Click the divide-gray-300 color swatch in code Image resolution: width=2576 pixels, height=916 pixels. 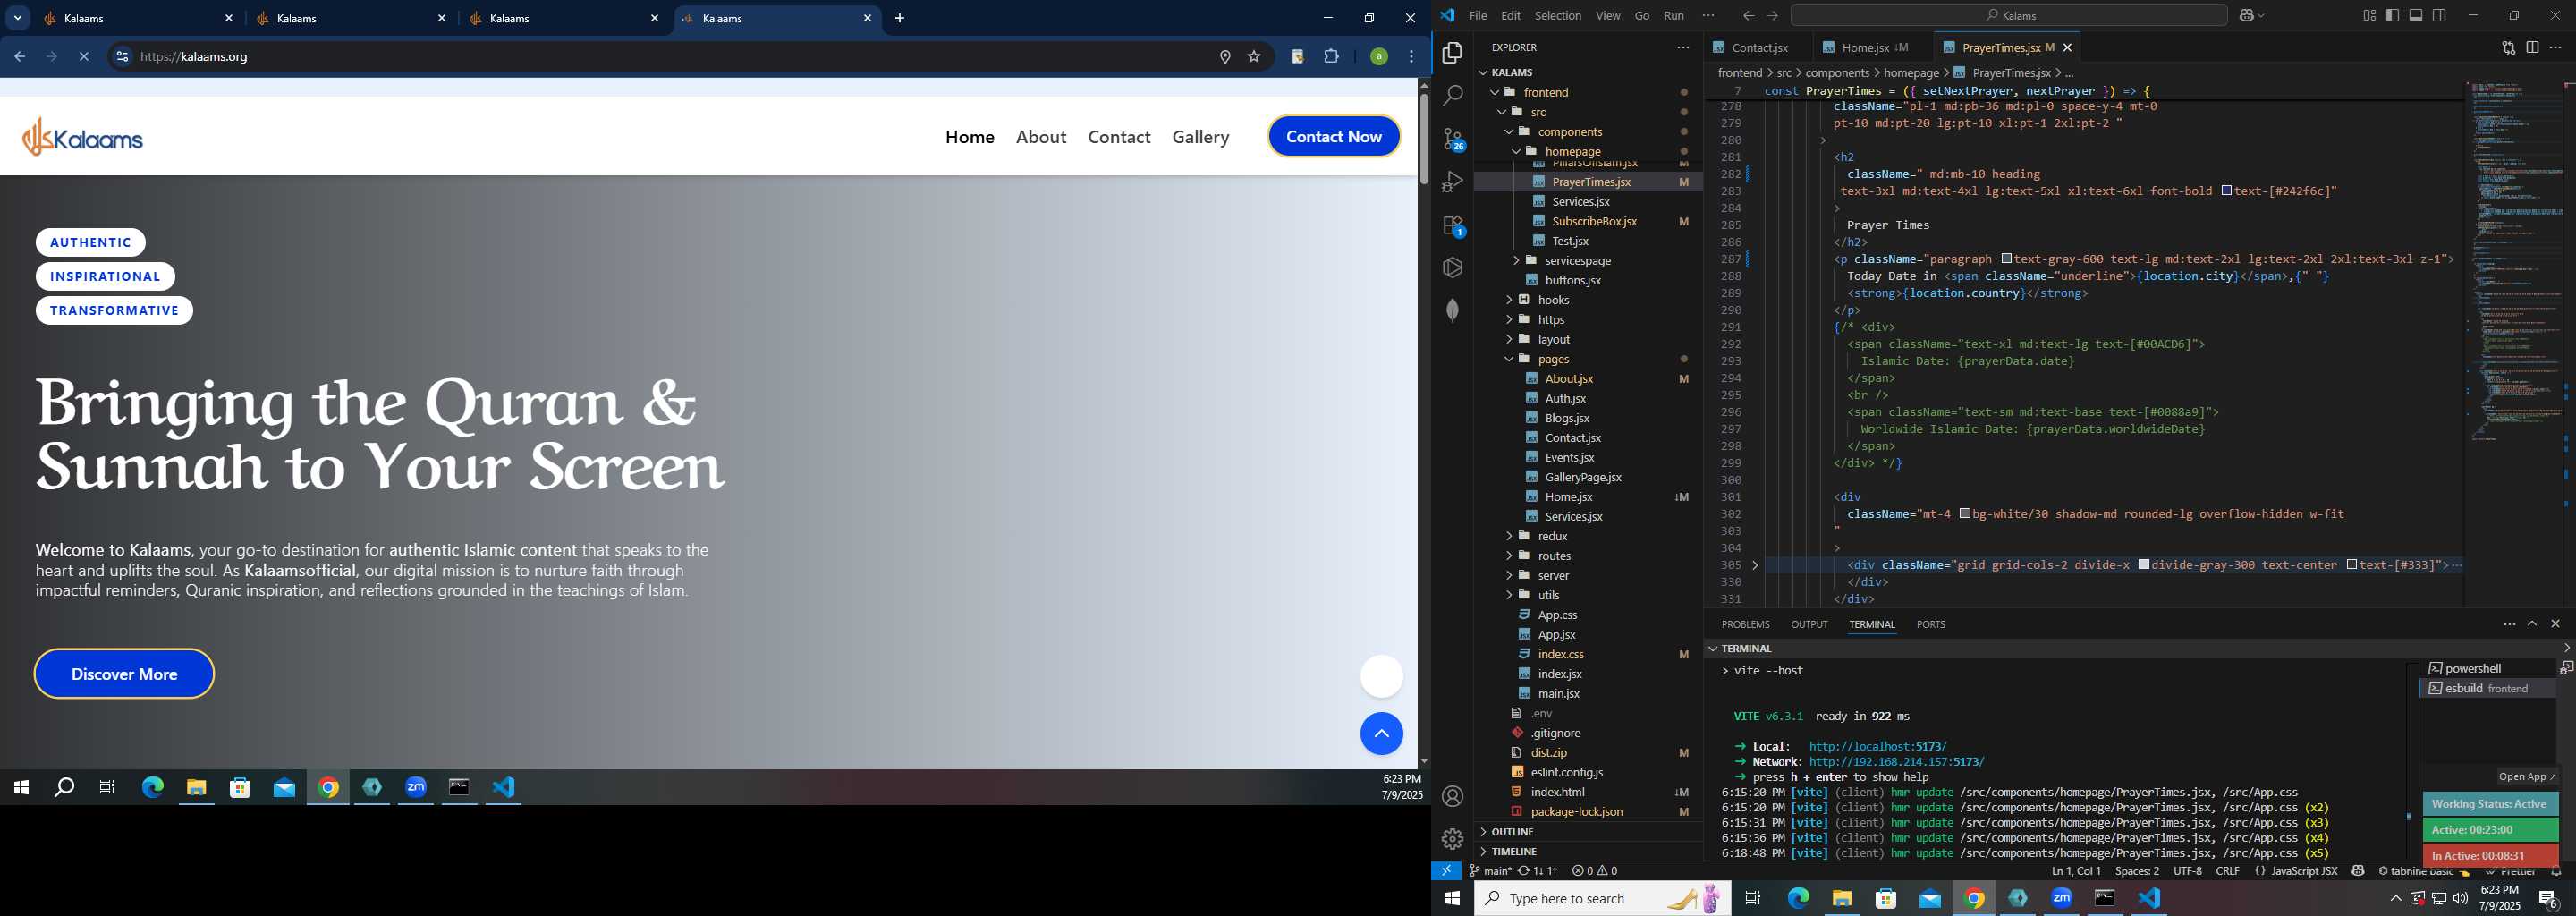pyautogui.click(x=2144, y=565)
